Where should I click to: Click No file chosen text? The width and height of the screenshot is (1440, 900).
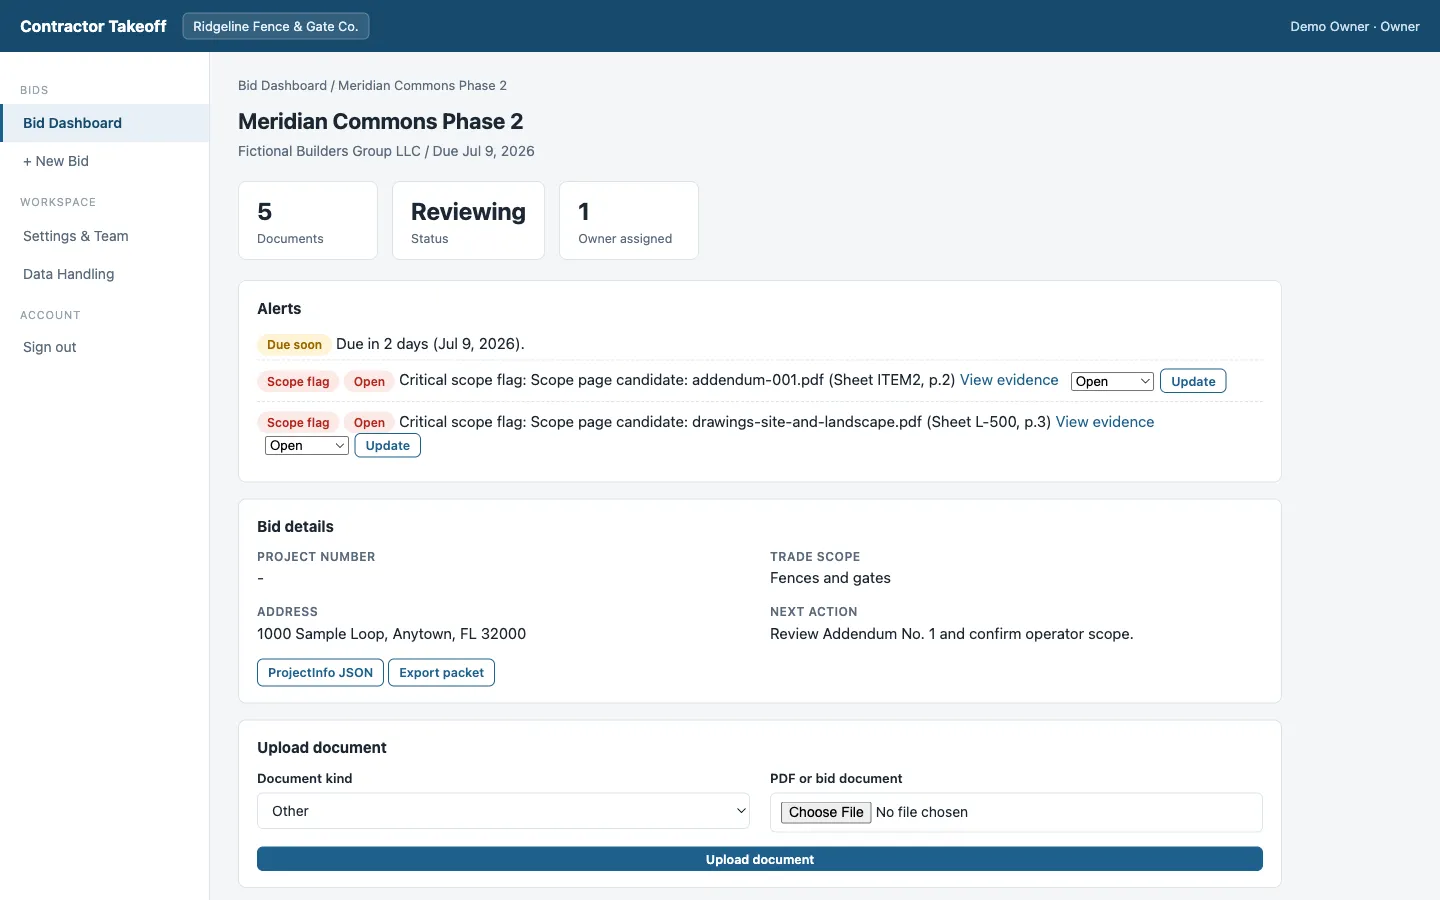coord(922,812)
